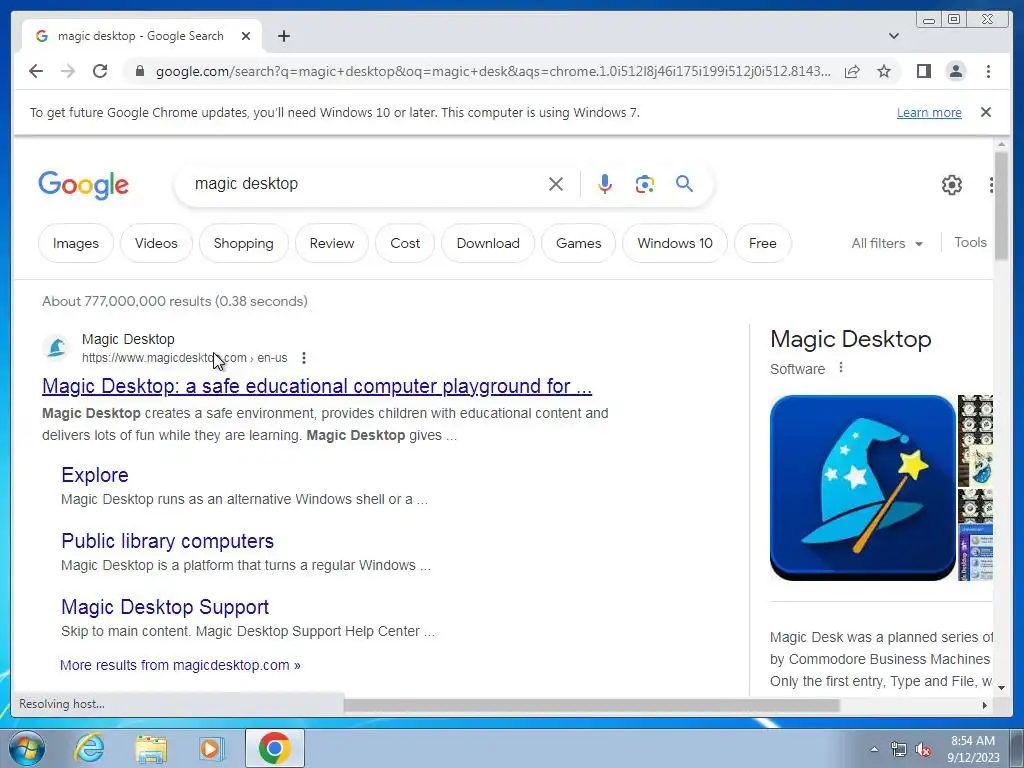Open Windows Explorer folder on the taskbar

151,749
